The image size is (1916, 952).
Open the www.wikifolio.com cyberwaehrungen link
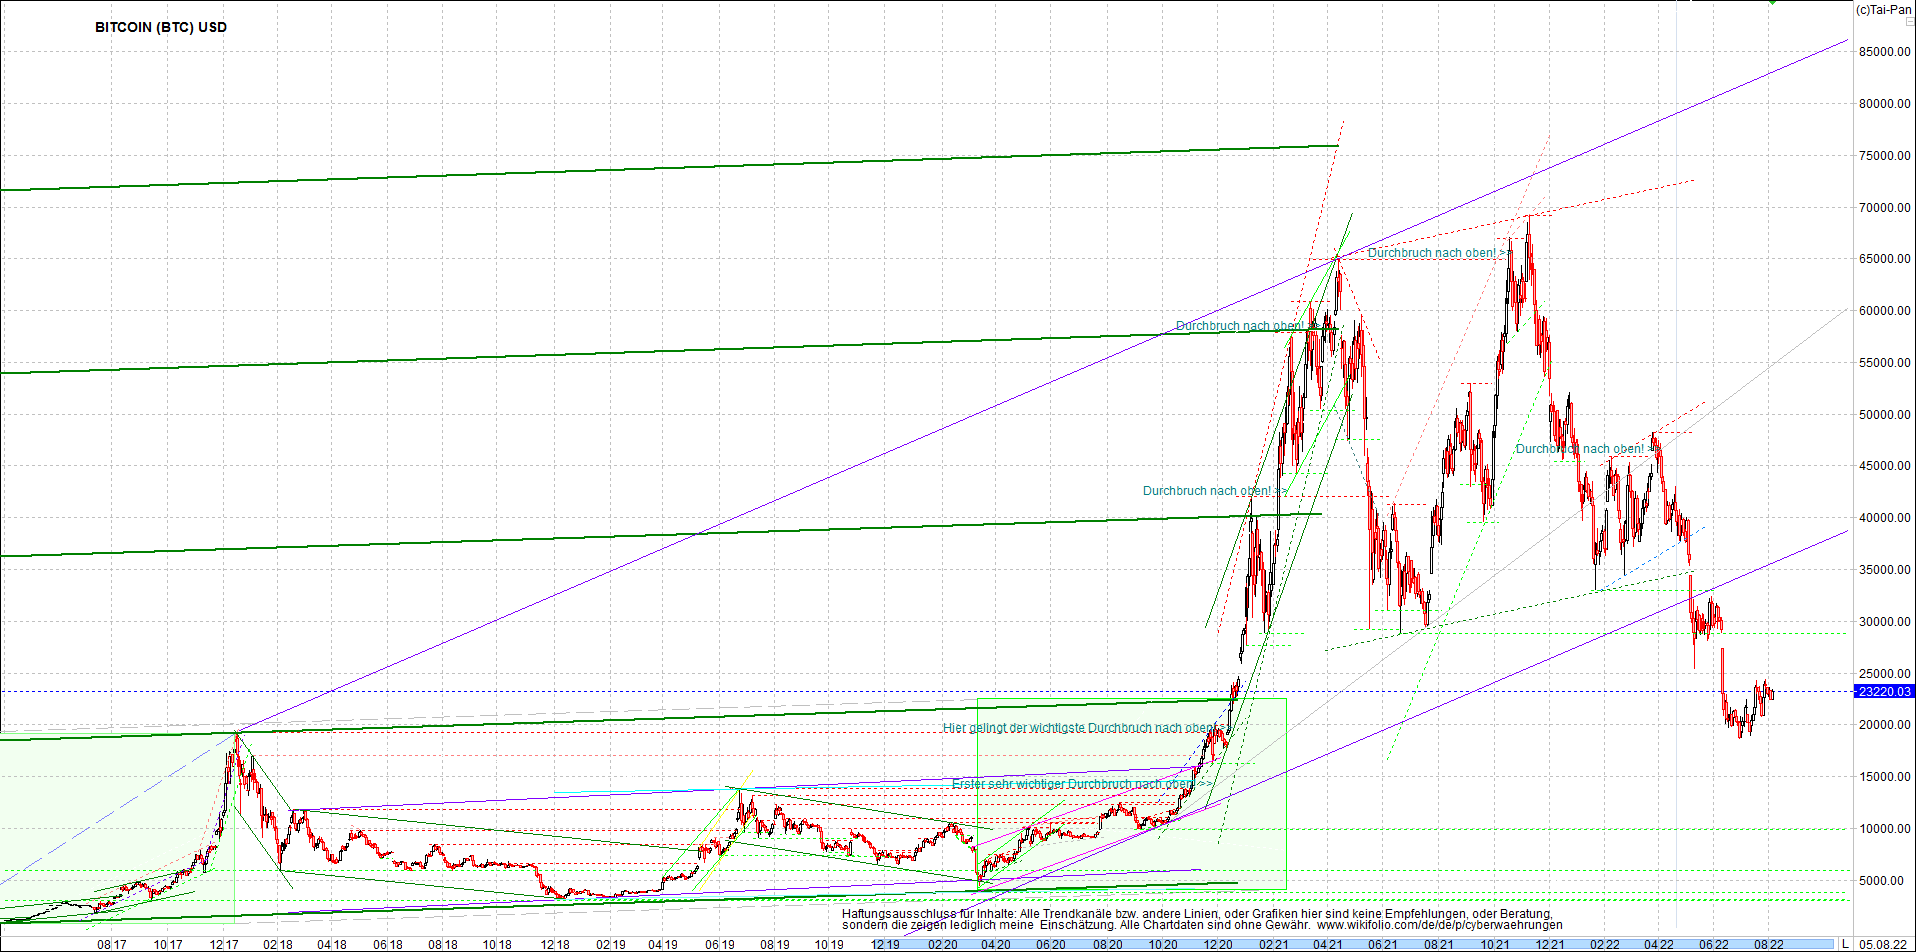[x=1440, y=925]
